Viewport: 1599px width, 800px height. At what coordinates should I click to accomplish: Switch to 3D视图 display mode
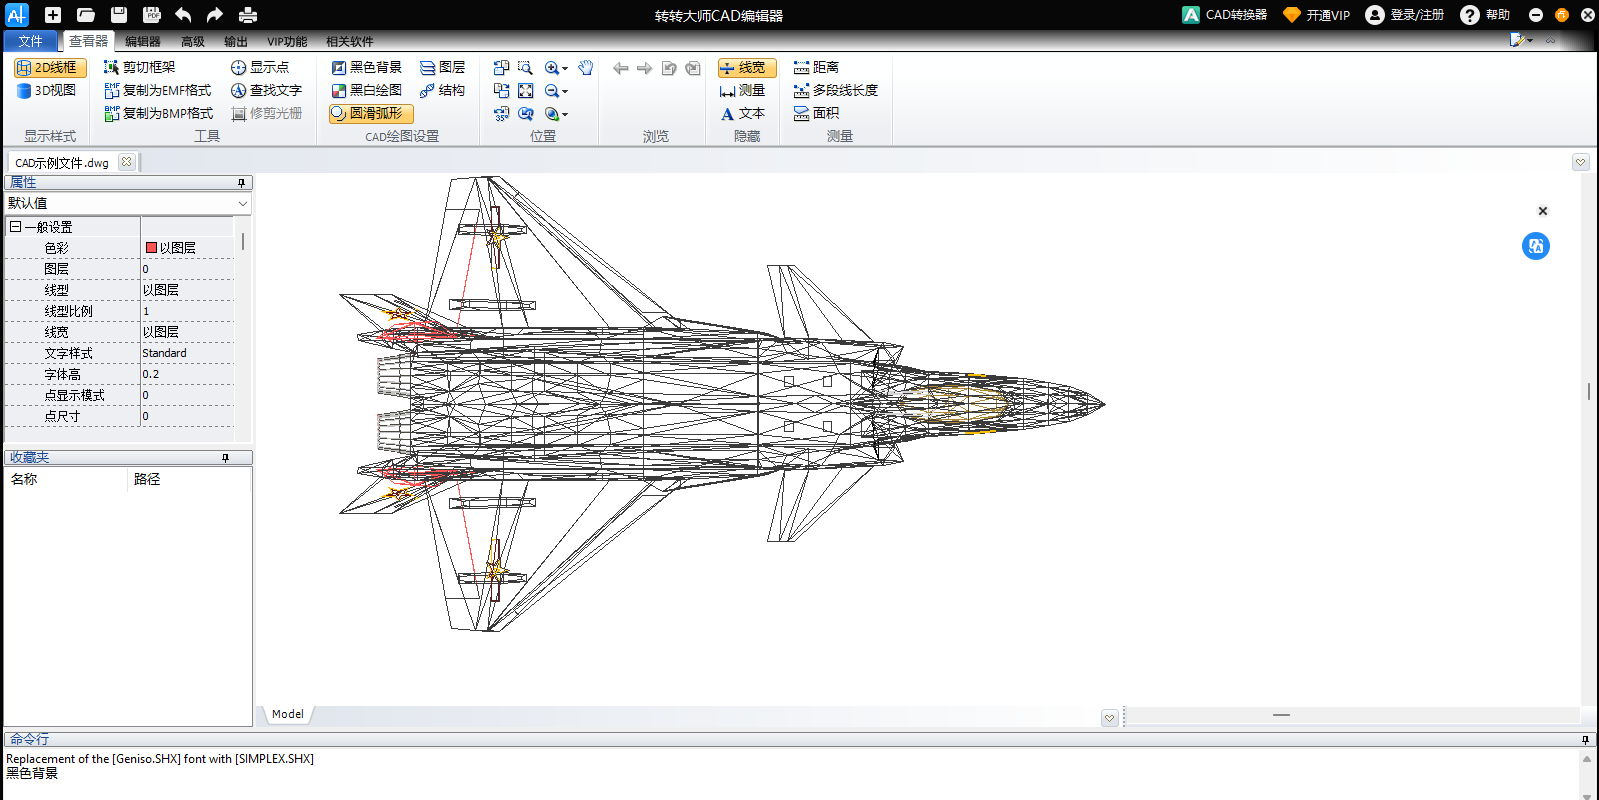point(47,91)
